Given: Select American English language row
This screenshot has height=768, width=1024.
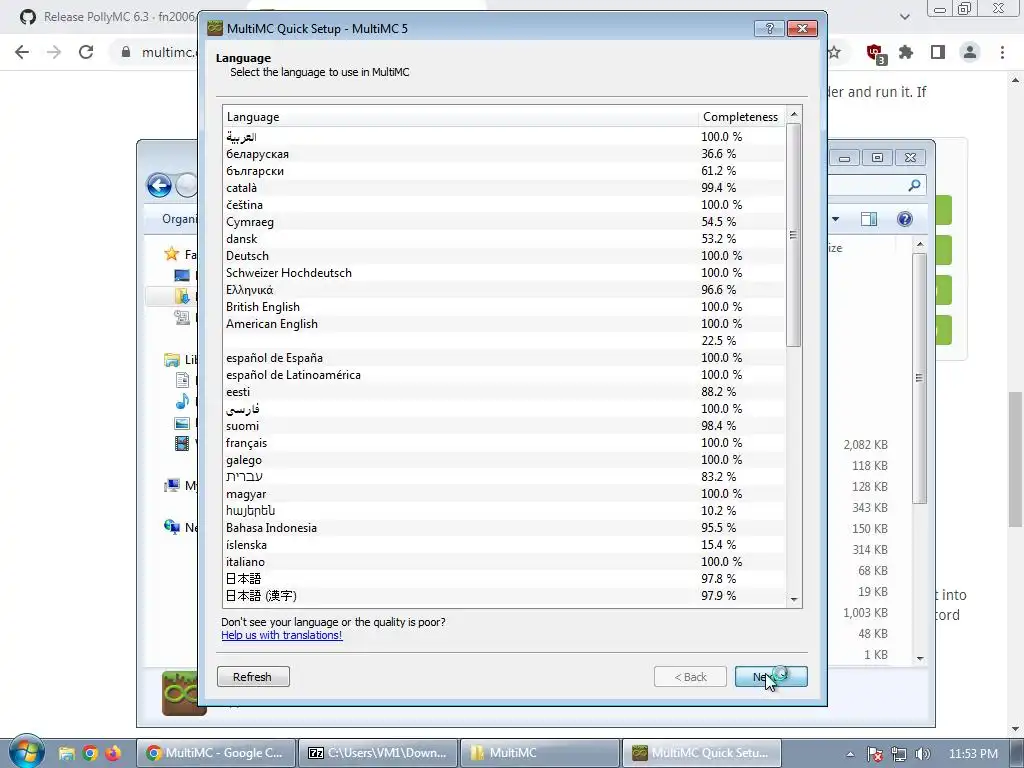Looking at the screenshot, I should point(504,324).
